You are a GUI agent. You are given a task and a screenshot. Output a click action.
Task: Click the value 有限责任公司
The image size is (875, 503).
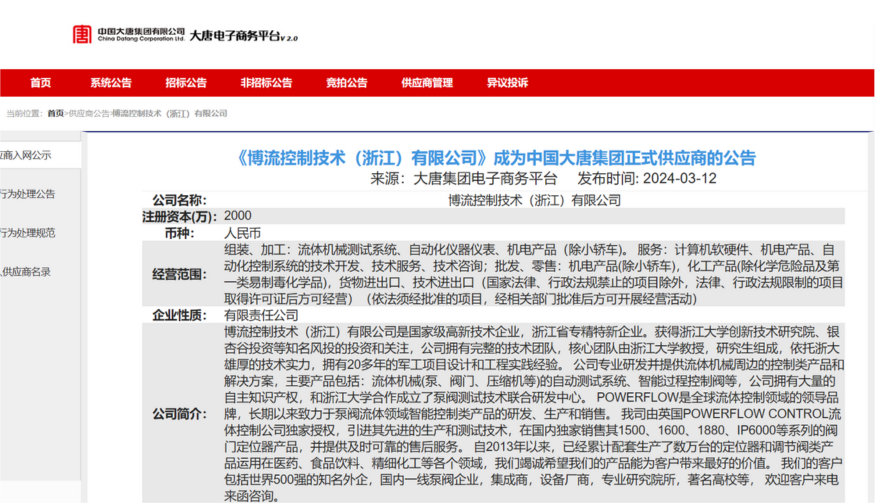coord(261,315)
